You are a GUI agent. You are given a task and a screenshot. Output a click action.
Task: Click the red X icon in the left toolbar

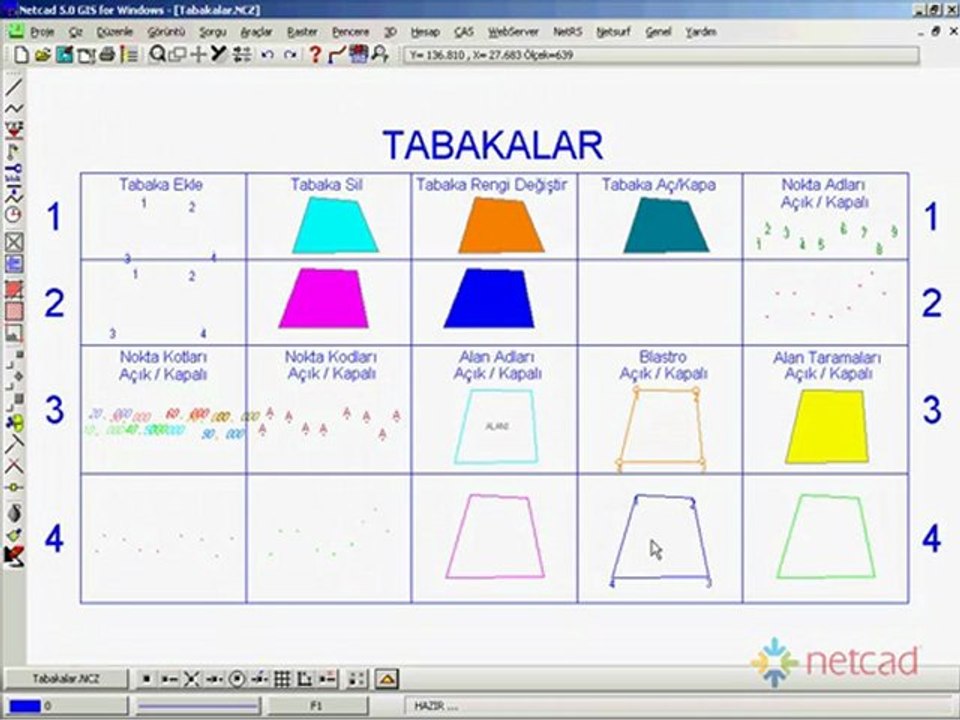[14, 467]
